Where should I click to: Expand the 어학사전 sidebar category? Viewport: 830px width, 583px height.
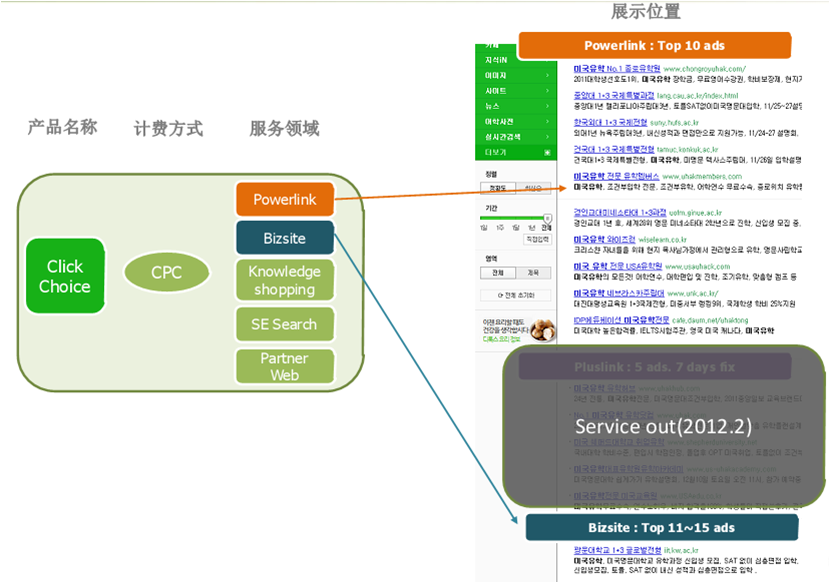click(516, 122)
